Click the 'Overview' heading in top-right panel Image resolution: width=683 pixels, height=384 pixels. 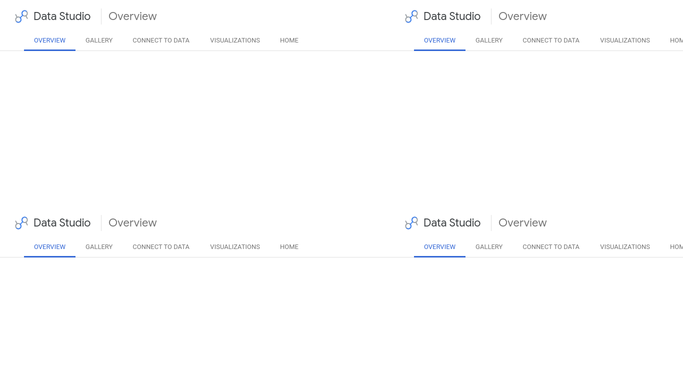522,17
